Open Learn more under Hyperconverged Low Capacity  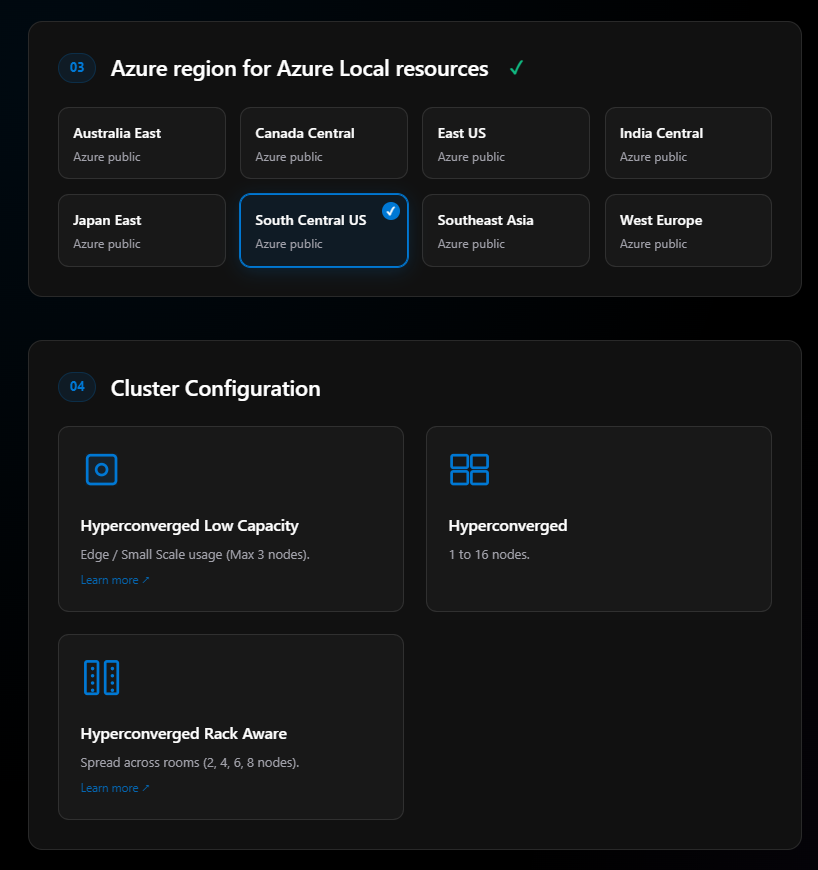coord(114,580)
